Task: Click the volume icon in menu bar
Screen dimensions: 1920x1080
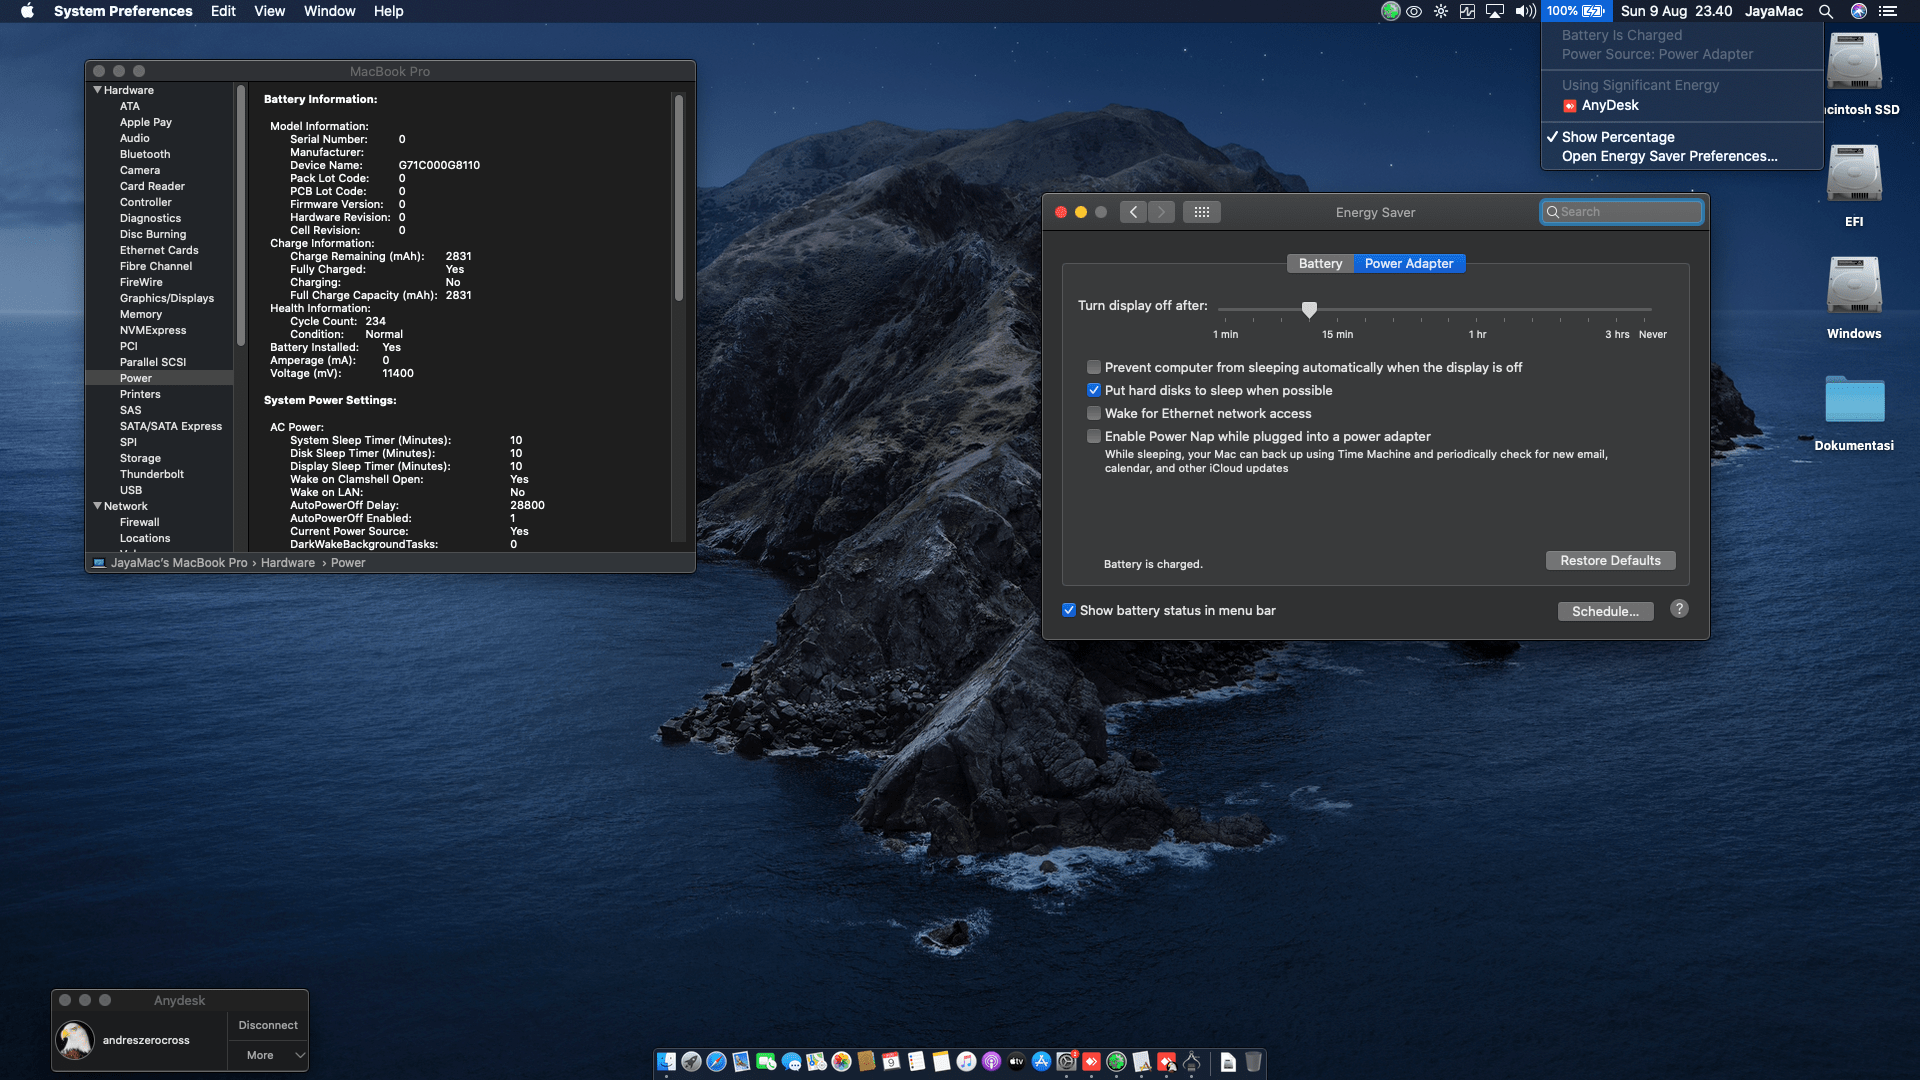Action: (1524, 11)
